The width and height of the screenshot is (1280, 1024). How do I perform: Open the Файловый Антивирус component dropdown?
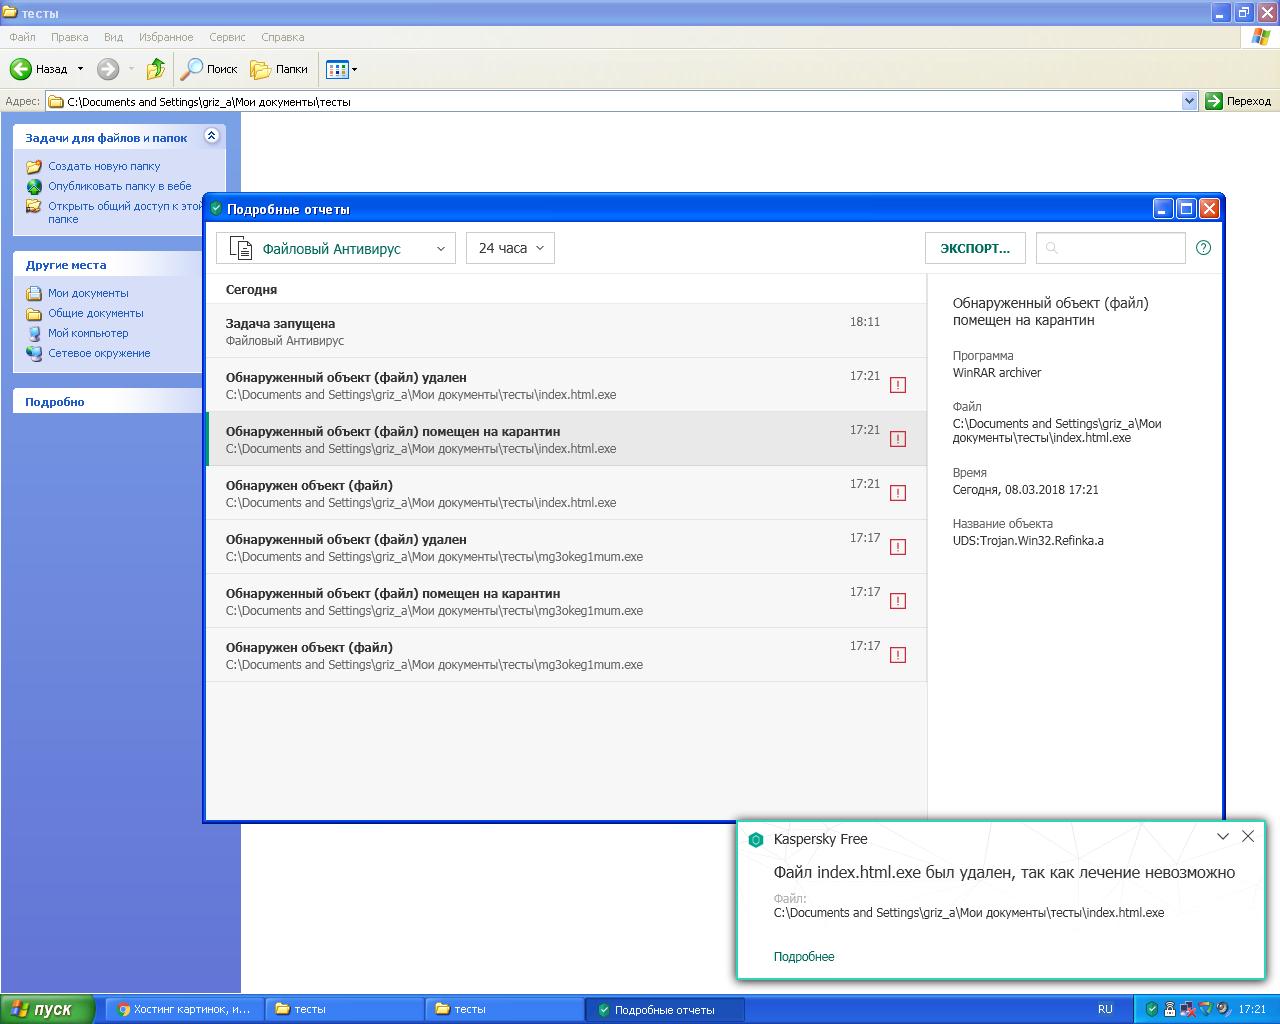pyautogui.click(x=336, y=248)
